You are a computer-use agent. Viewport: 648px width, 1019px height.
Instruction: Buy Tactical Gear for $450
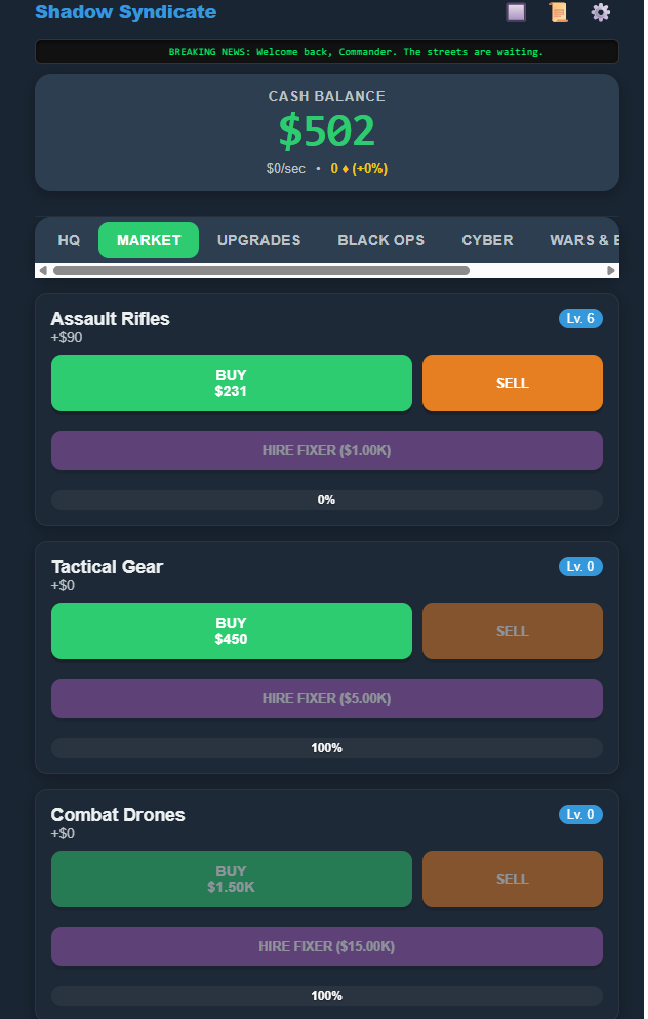[231, 631]
